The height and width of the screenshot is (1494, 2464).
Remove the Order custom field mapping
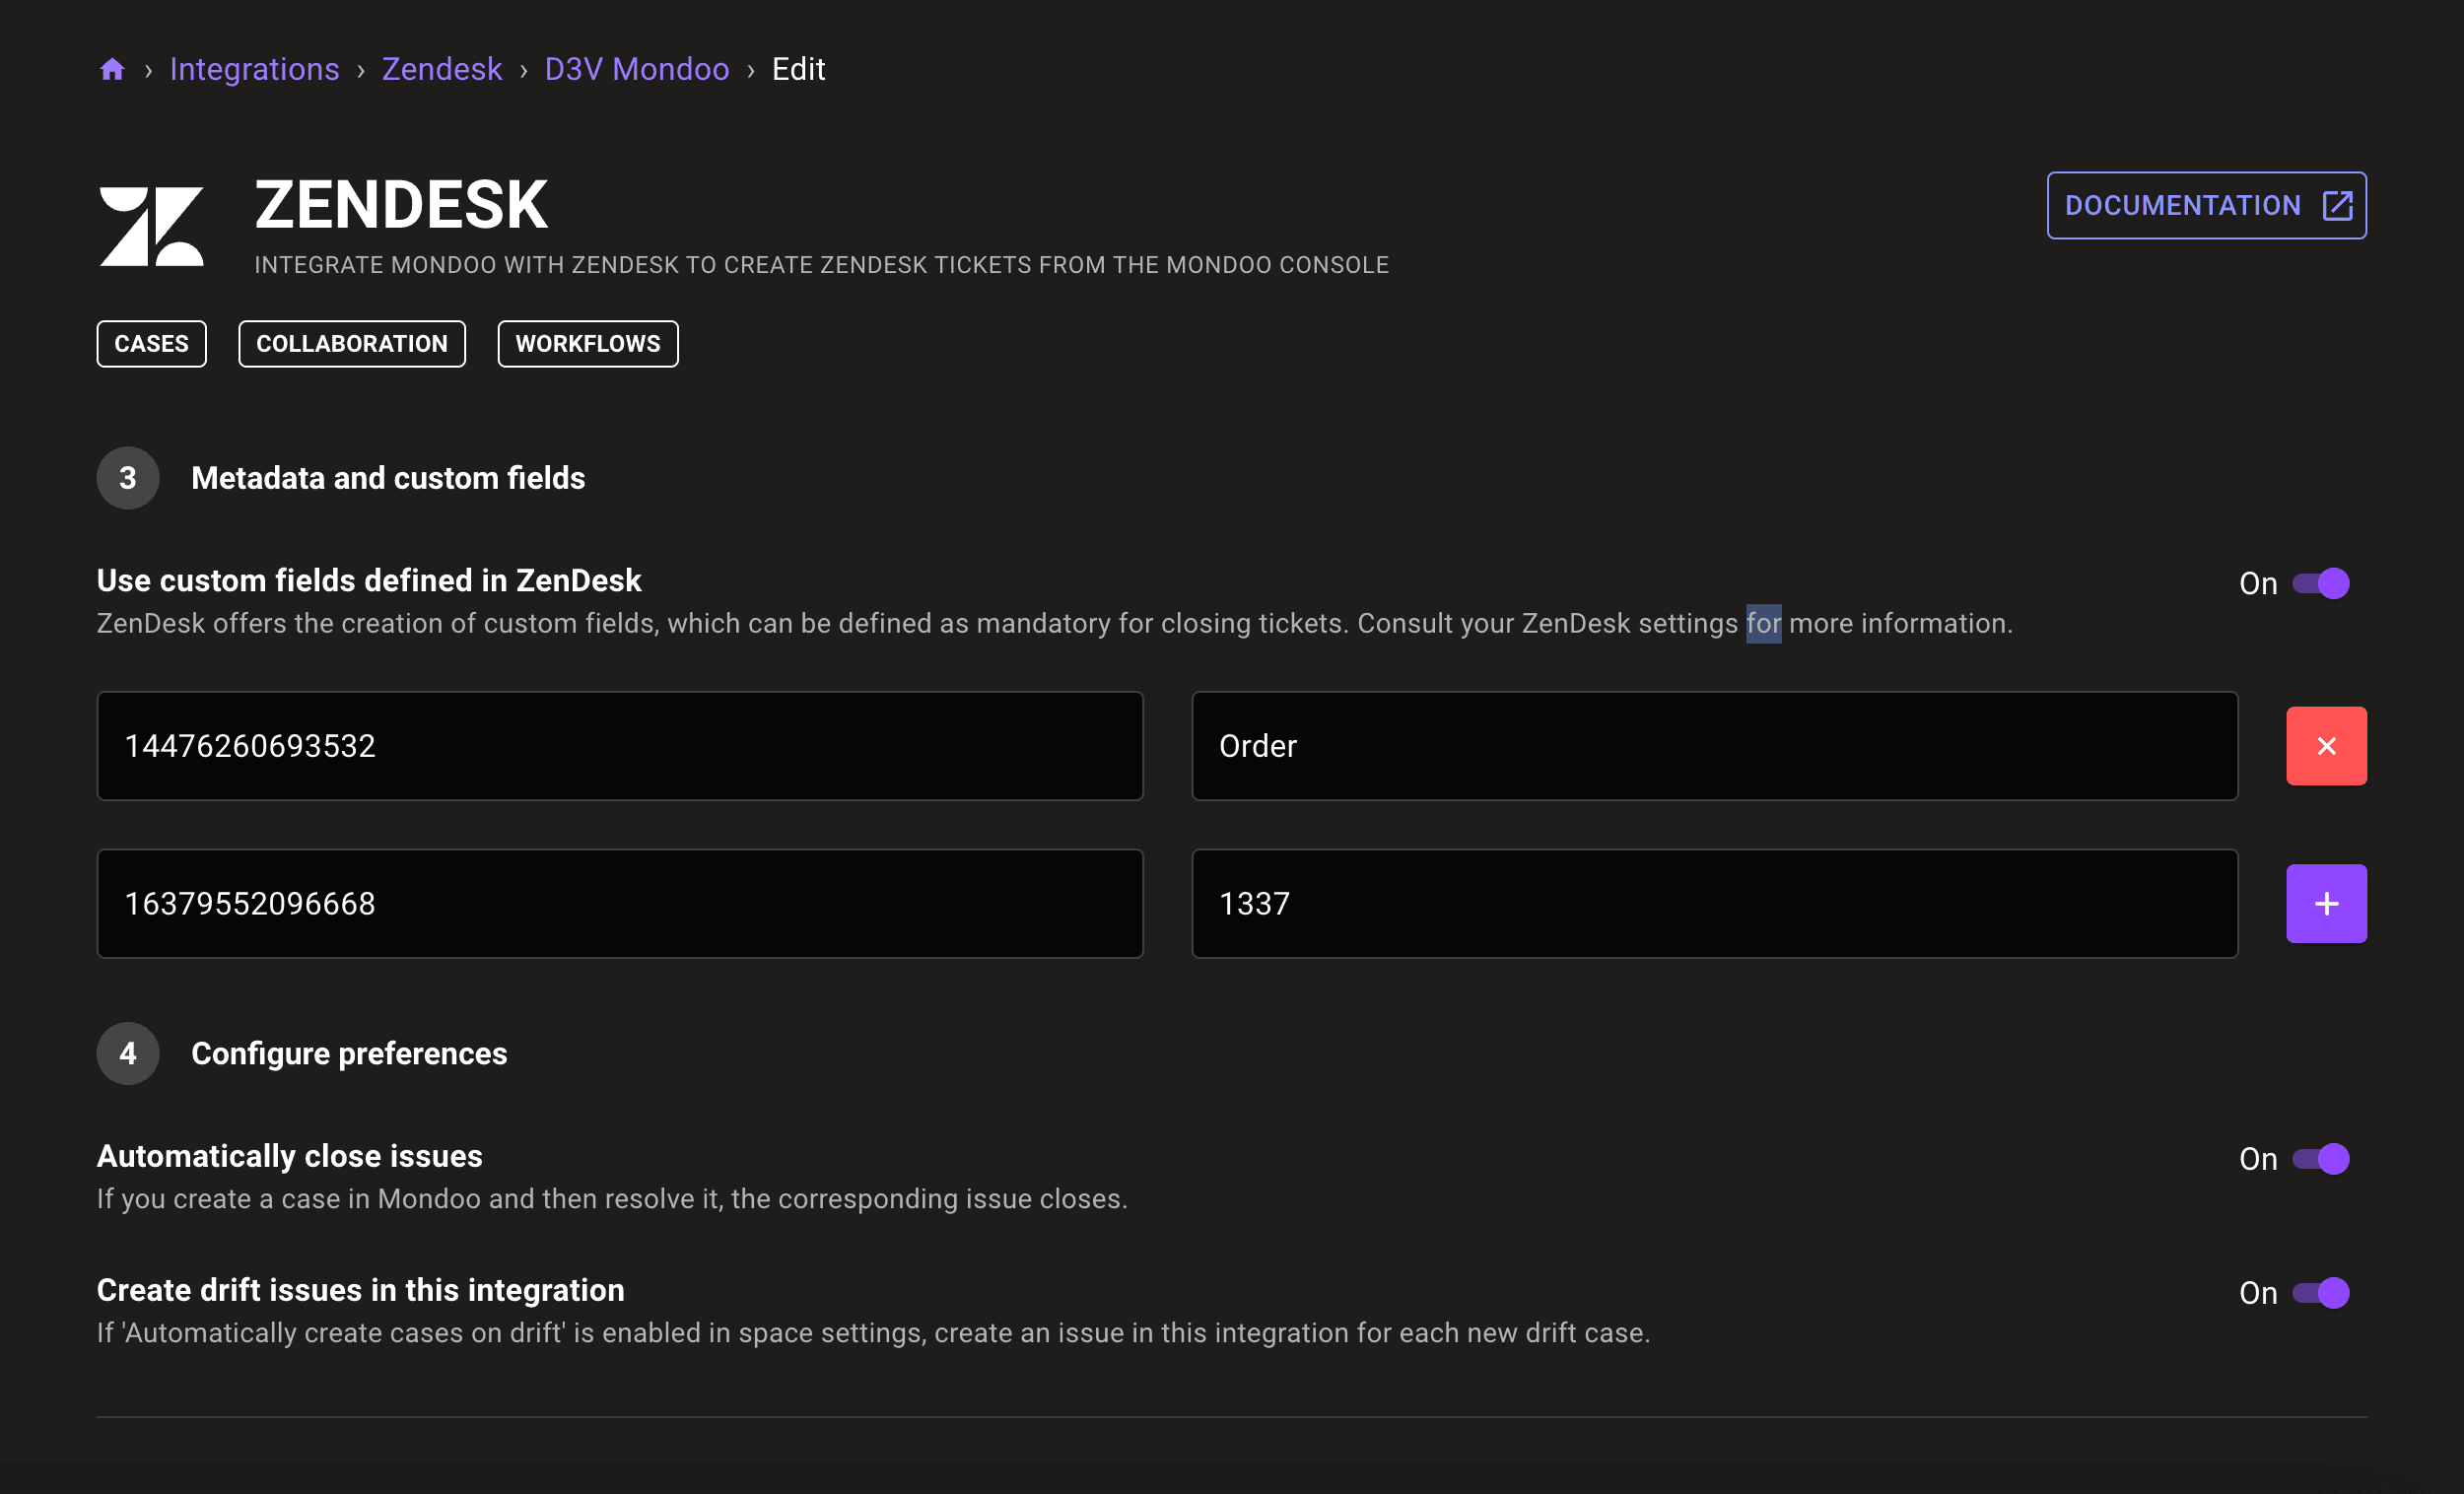2326,745
